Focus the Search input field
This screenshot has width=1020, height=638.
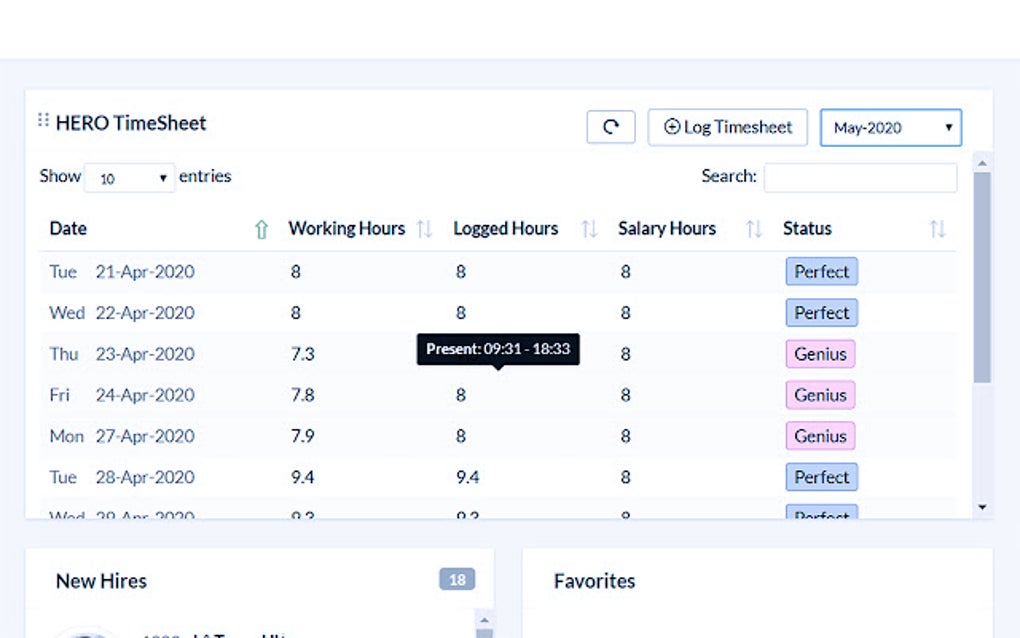(x=860, y=177)
